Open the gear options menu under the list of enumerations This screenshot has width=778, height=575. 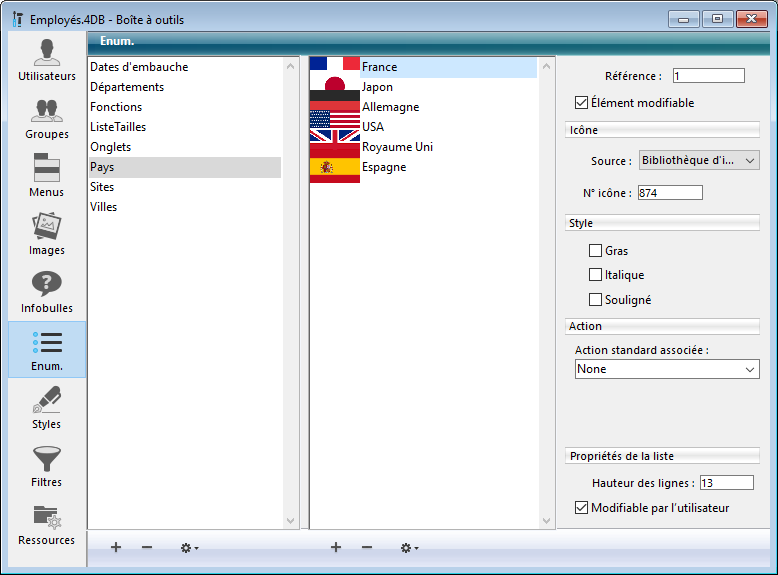(x=188, y=548)
